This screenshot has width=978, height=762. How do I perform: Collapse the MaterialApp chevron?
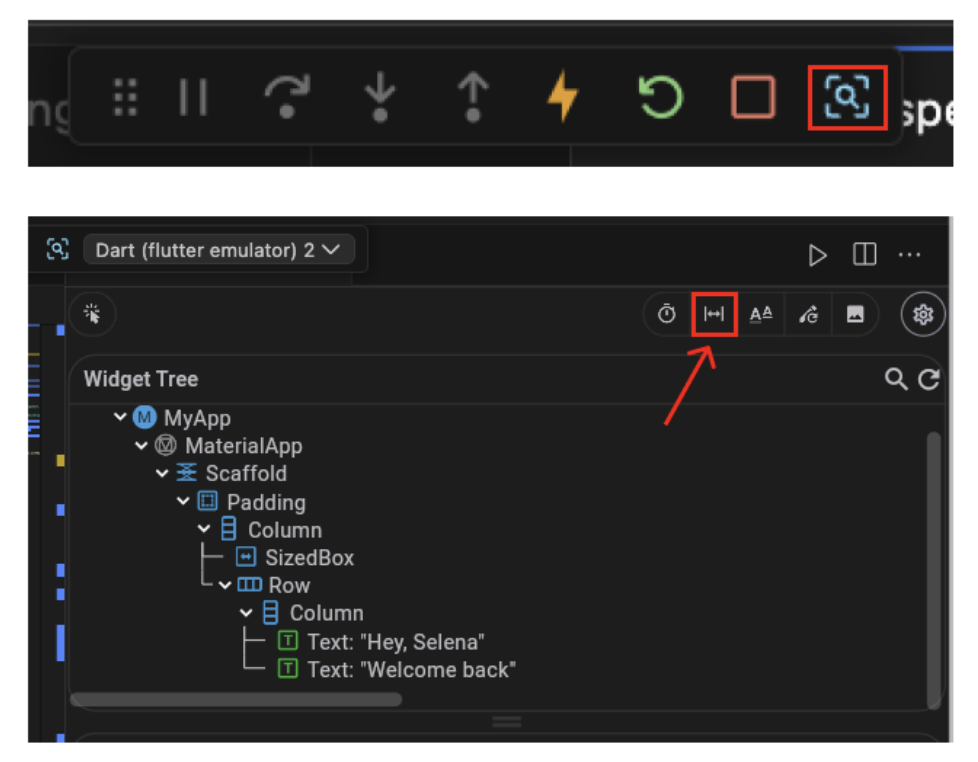pyautogui.click(x=142, y=445)
